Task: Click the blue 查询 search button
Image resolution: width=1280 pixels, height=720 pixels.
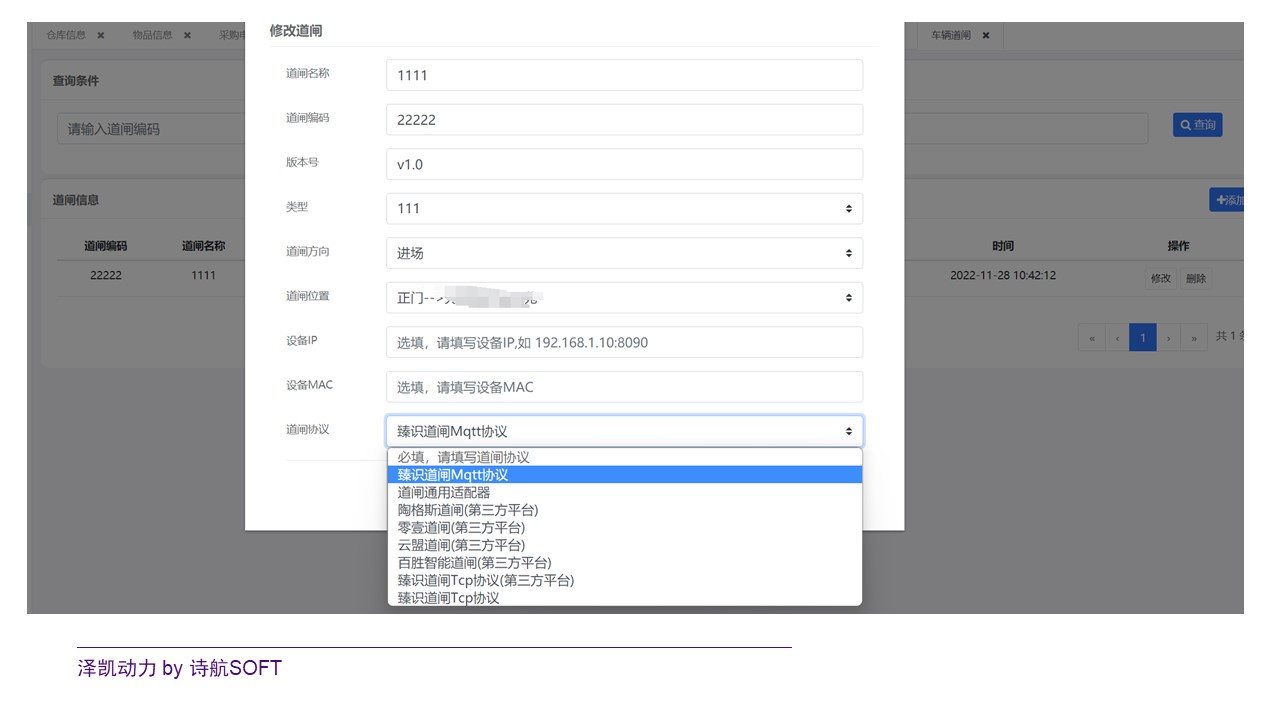Action: (x=1198, y=125)
